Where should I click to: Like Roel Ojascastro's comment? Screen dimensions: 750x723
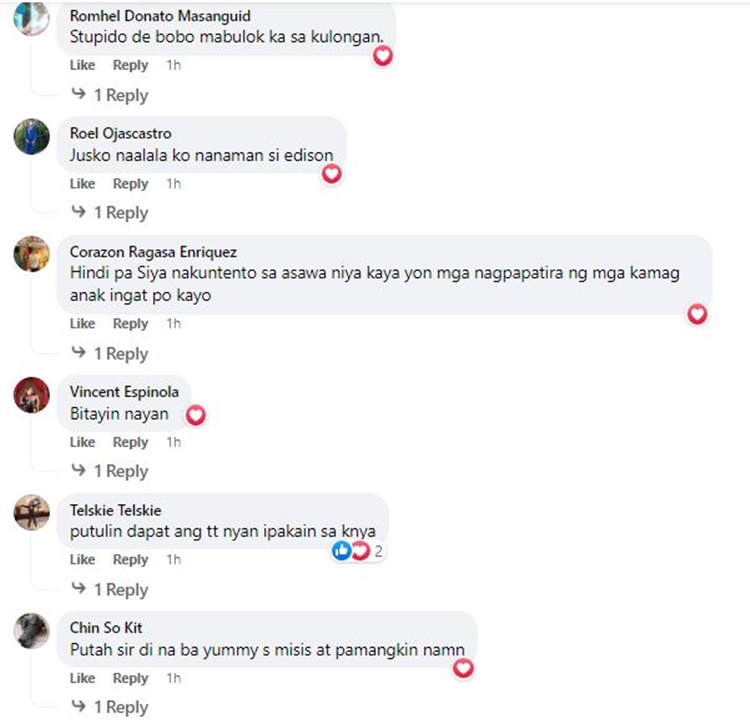[x=82, y=184]
